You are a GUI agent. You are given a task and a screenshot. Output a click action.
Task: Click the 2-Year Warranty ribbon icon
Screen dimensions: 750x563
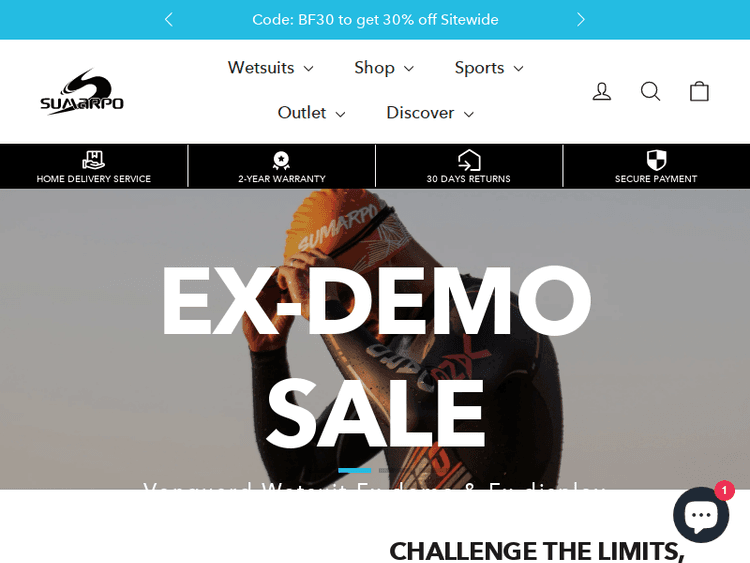tap(281, 160)
